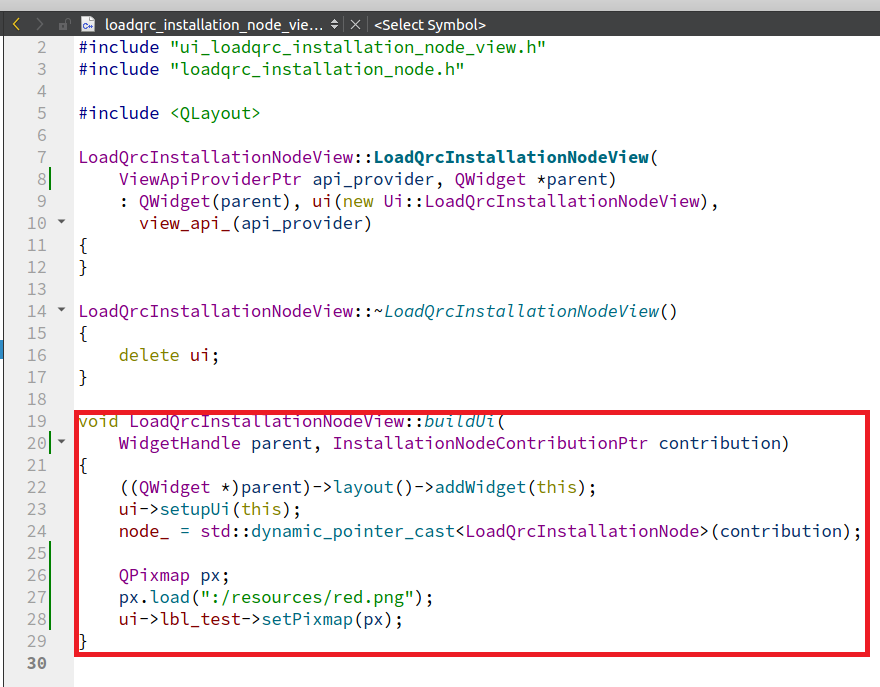Click lbl_test on line 28
The image size is (880, 687).
point(200,619)
